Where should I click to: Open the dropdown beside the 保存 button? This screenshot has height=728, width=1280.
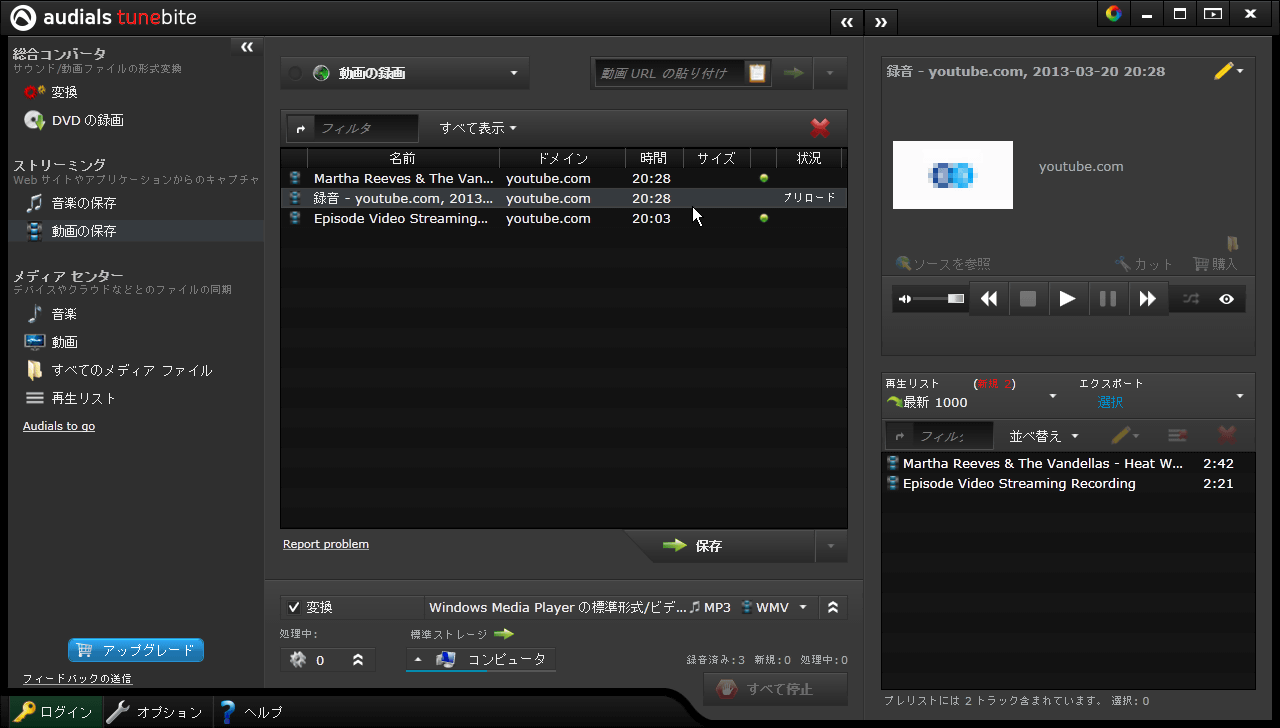[x=831, y=546]
